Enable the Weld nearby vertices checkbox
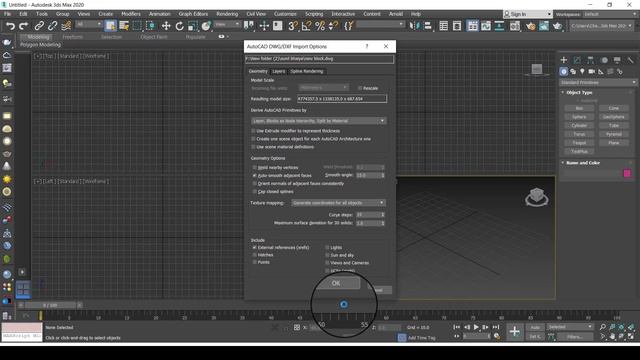The image size is (640, 360). tap(255, 168)
